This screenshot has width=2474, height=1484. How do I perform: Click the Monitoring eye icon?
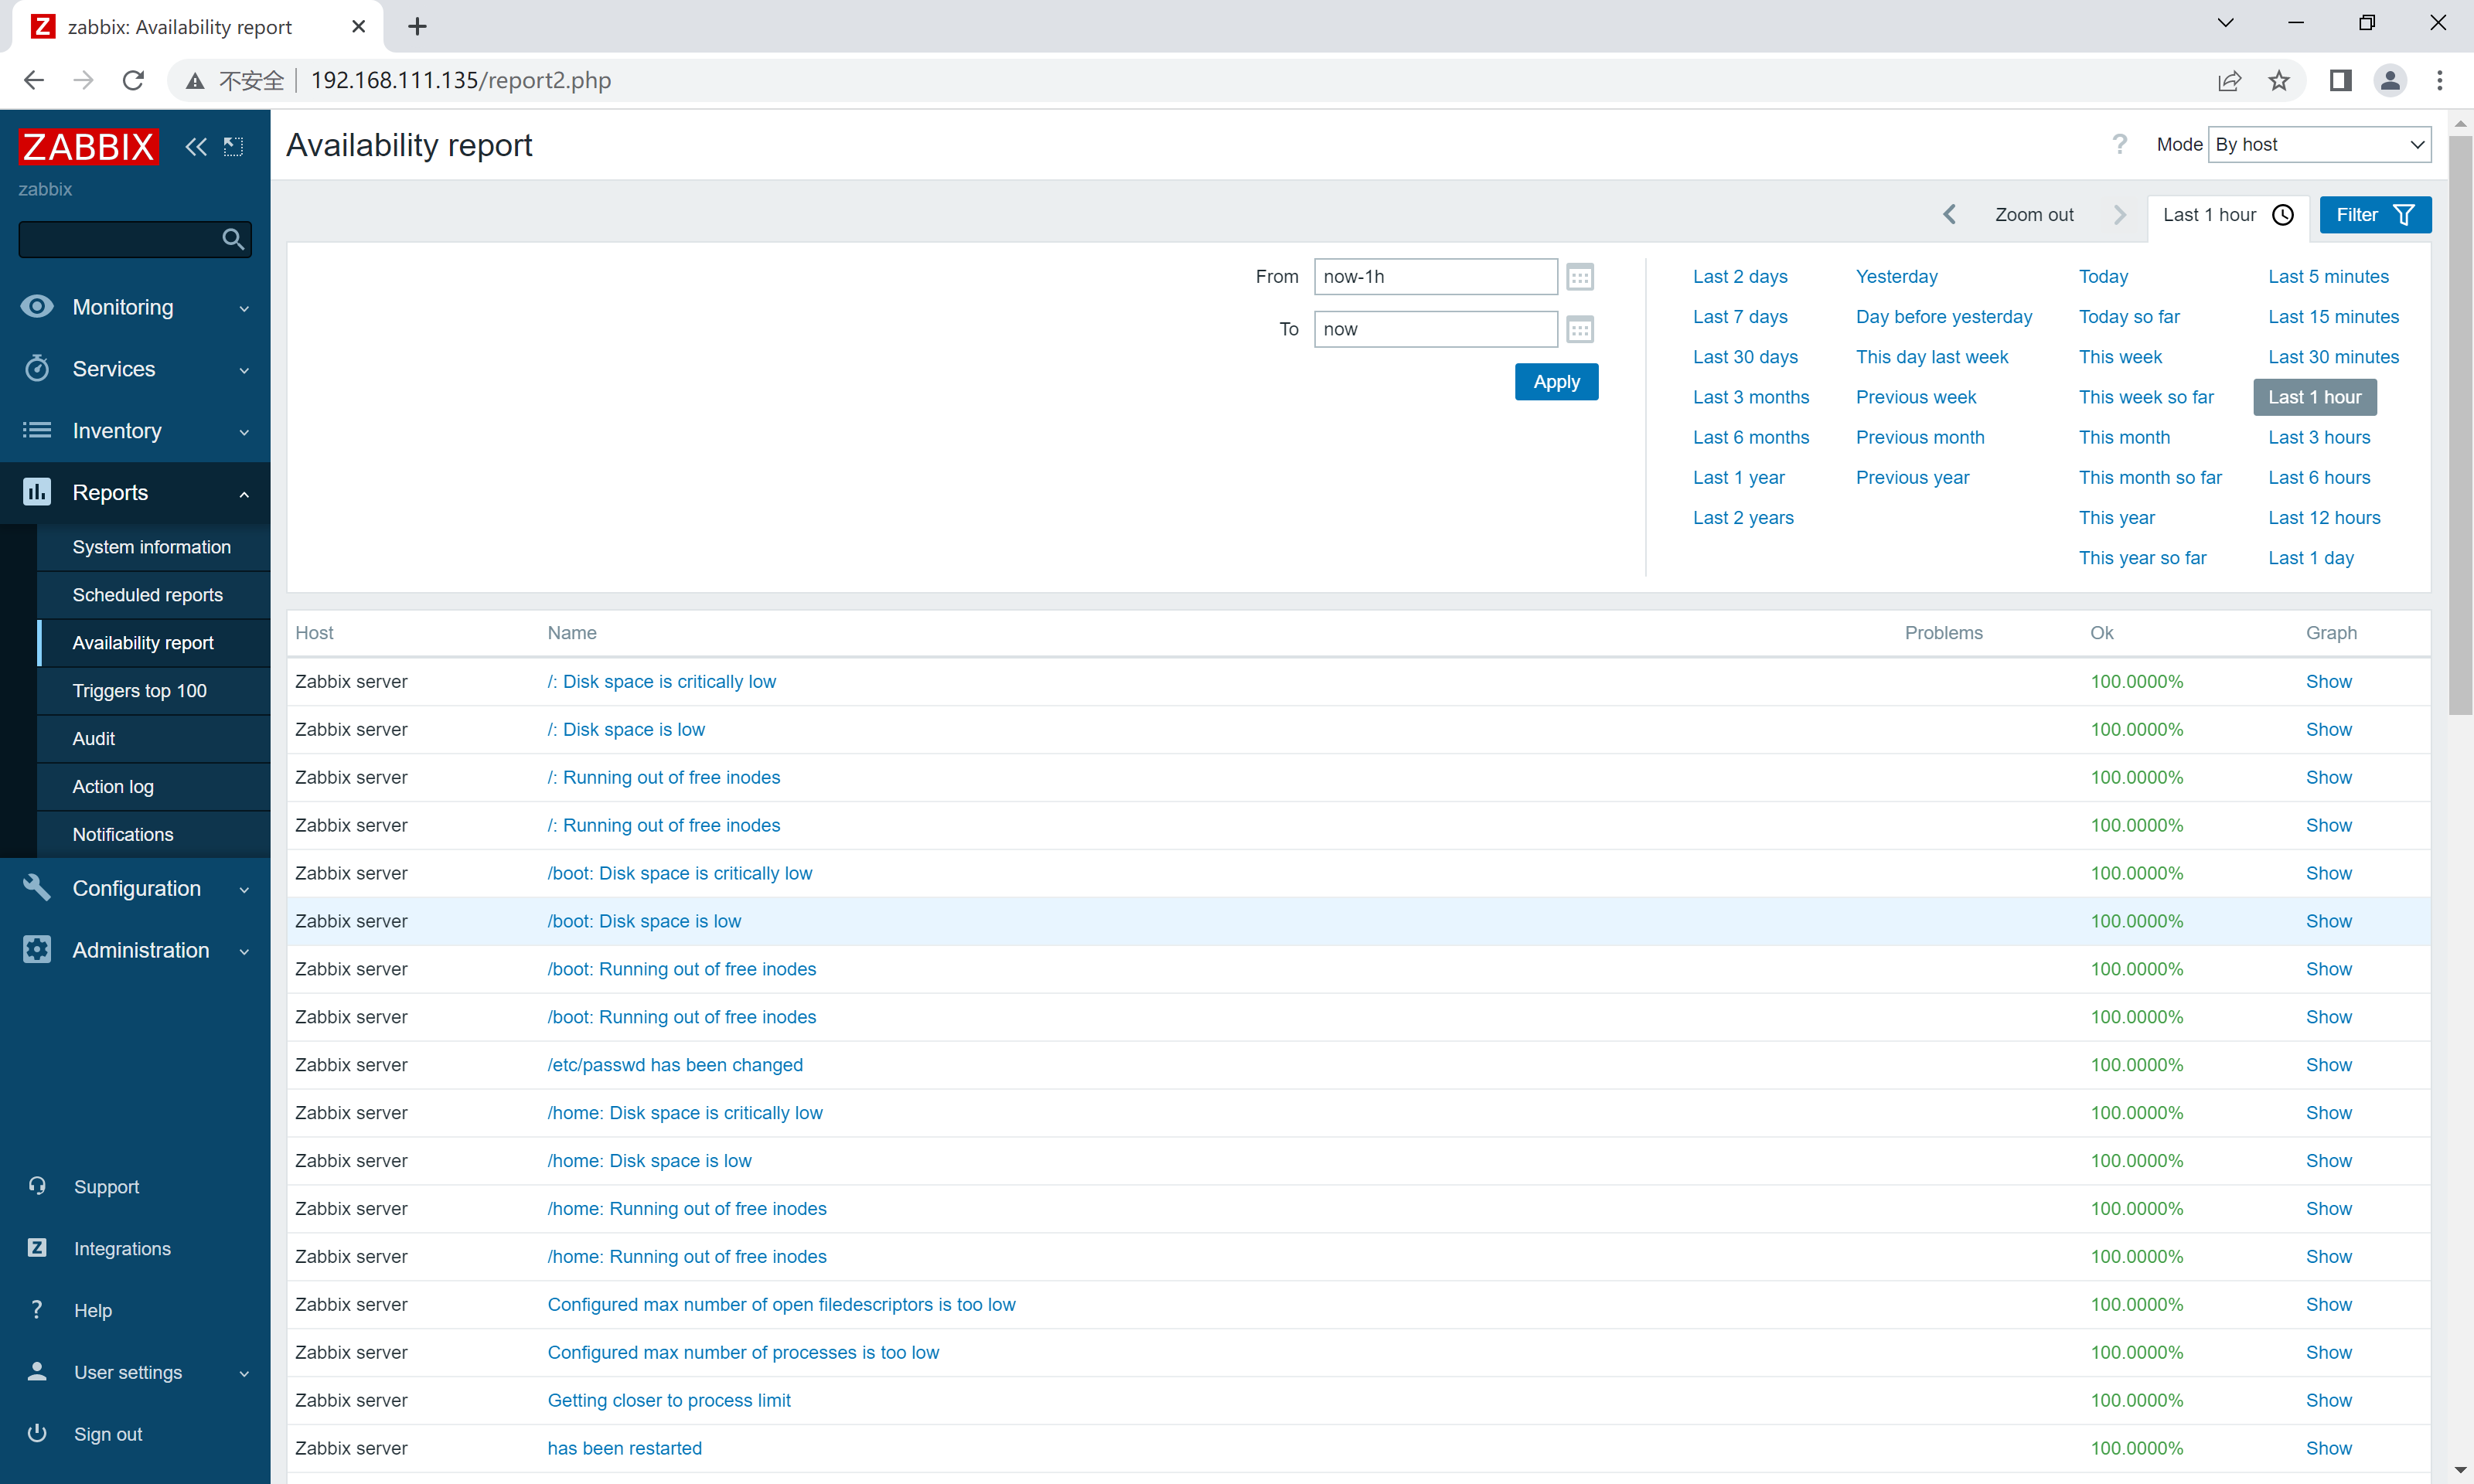tap(37, 306)
